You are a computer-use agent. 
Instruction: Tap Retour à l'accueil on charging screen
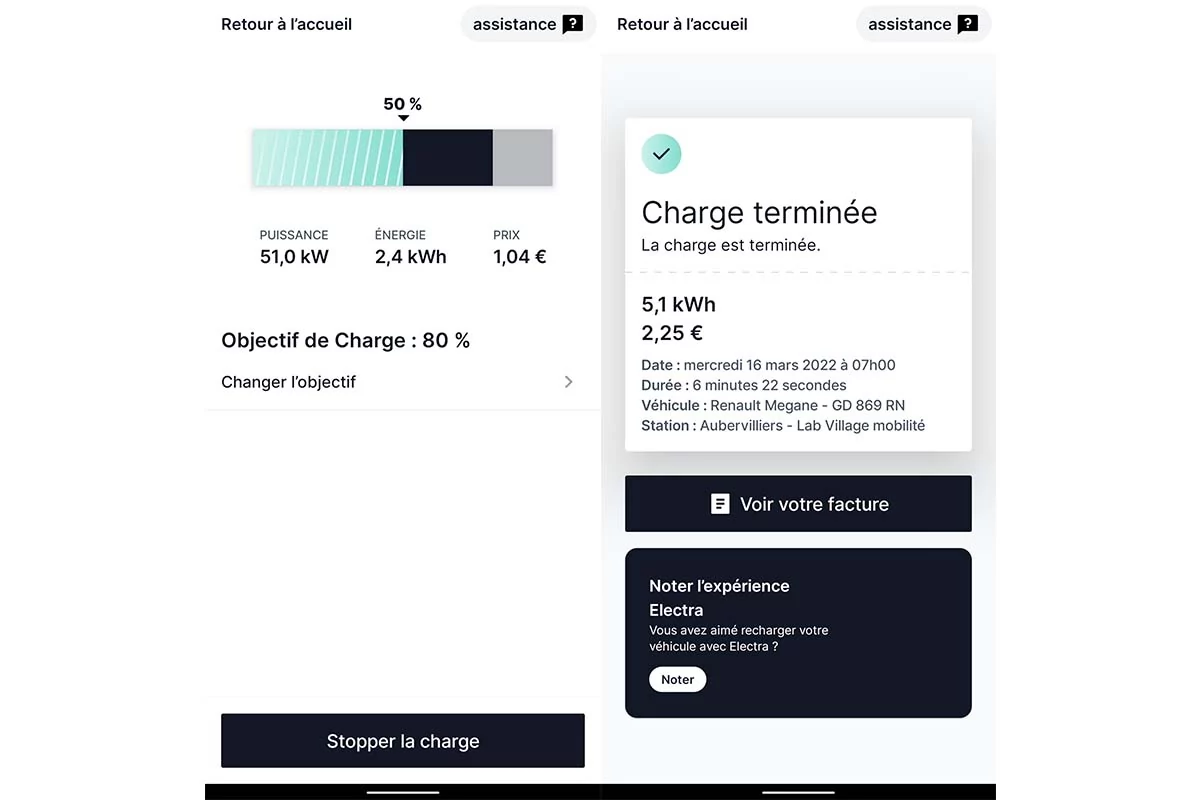point(286,24)
